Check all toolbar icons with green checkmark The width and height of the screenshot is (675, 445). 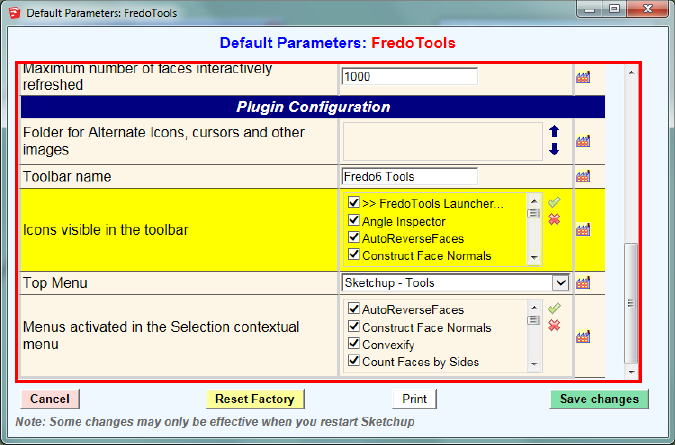click(554, 202)
